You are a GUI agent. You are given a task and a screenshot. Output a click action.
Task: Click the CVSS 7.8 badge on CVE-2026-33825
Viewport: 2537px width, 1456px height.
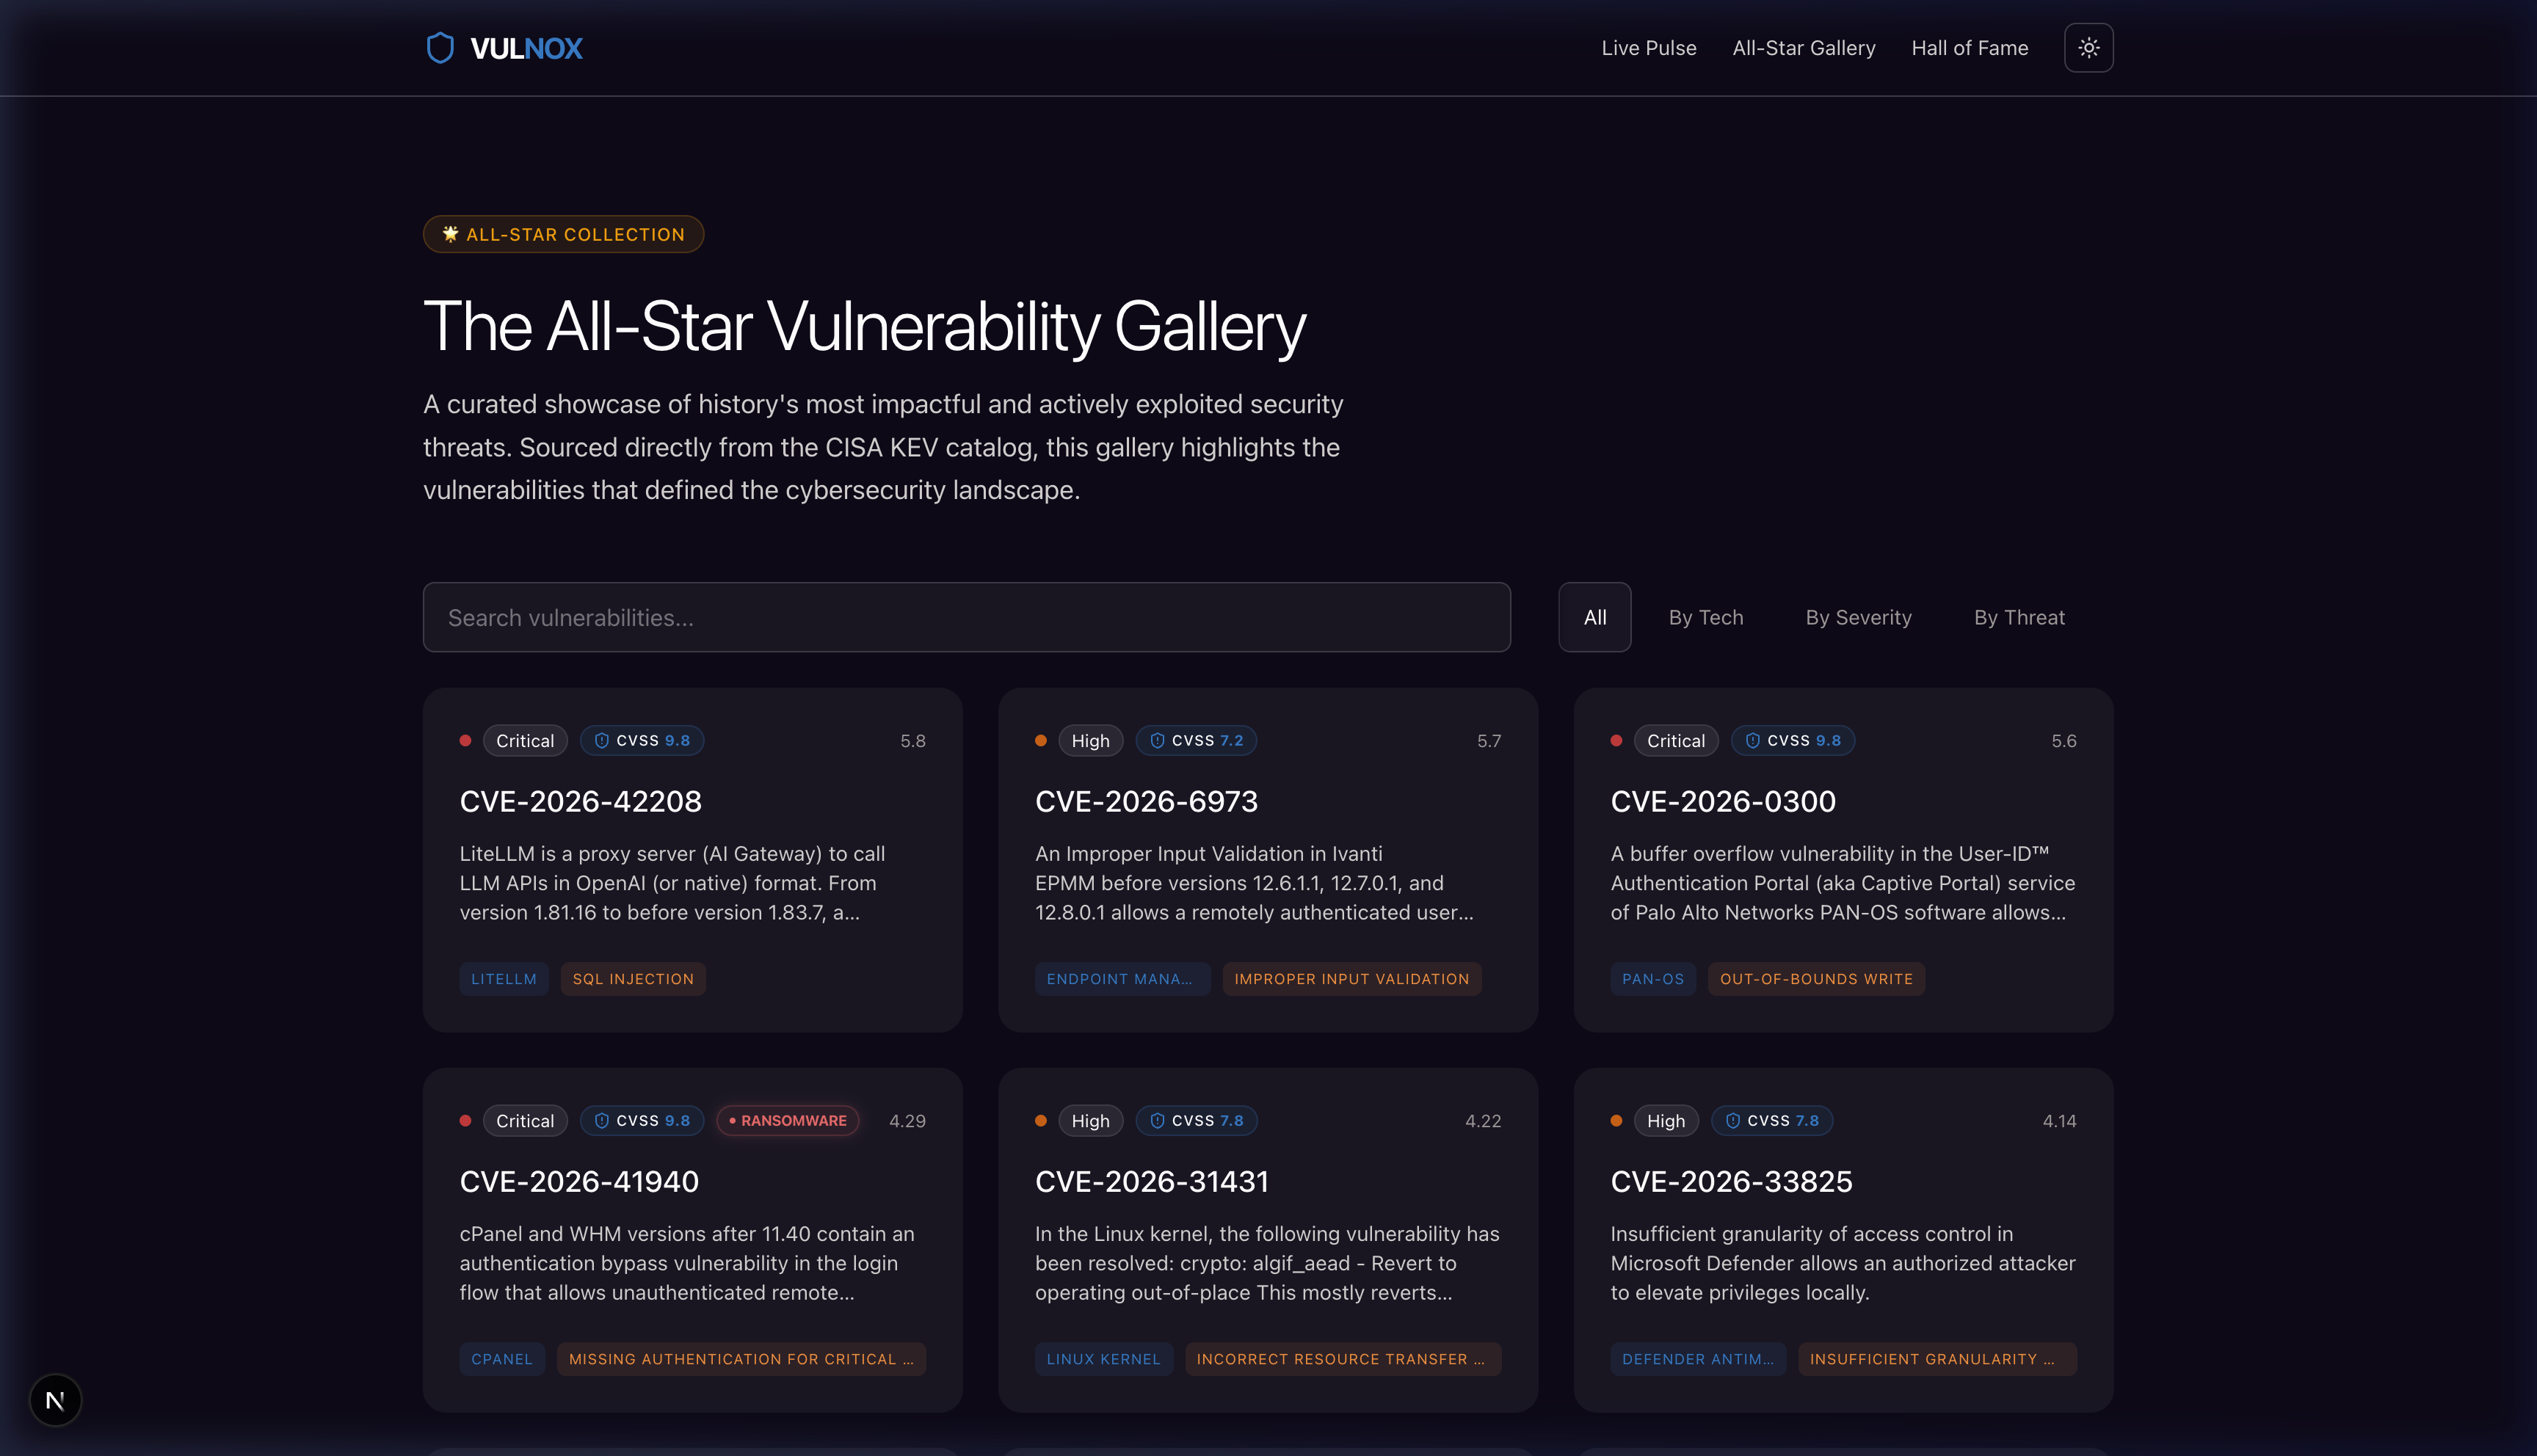pyautogui.click(x=1772, y=1121)
